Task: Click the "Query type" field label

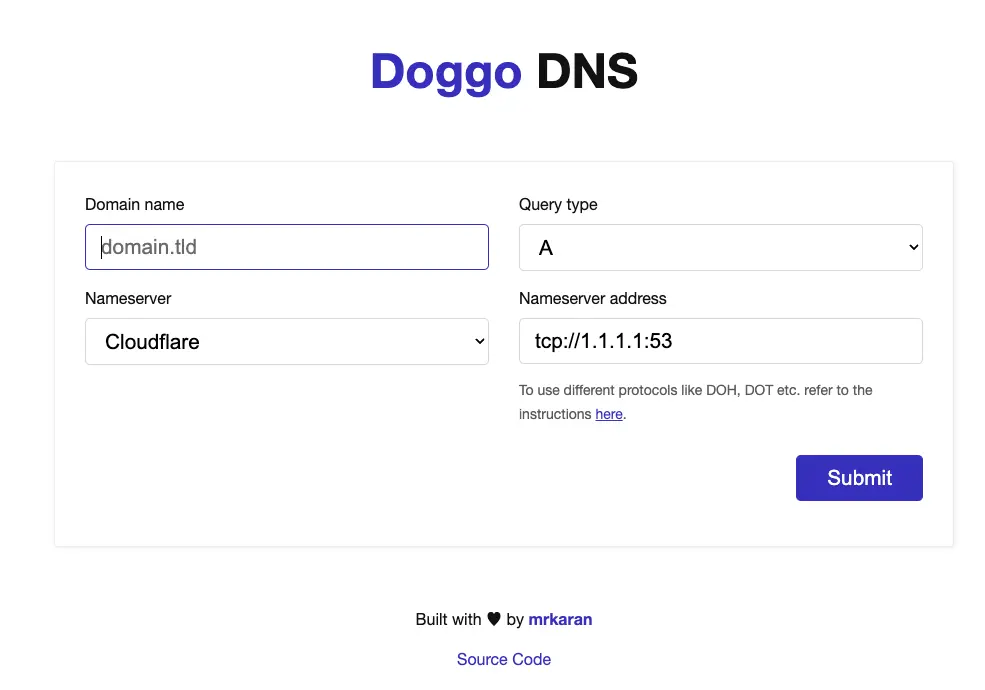Action: [x=558, y=204]
